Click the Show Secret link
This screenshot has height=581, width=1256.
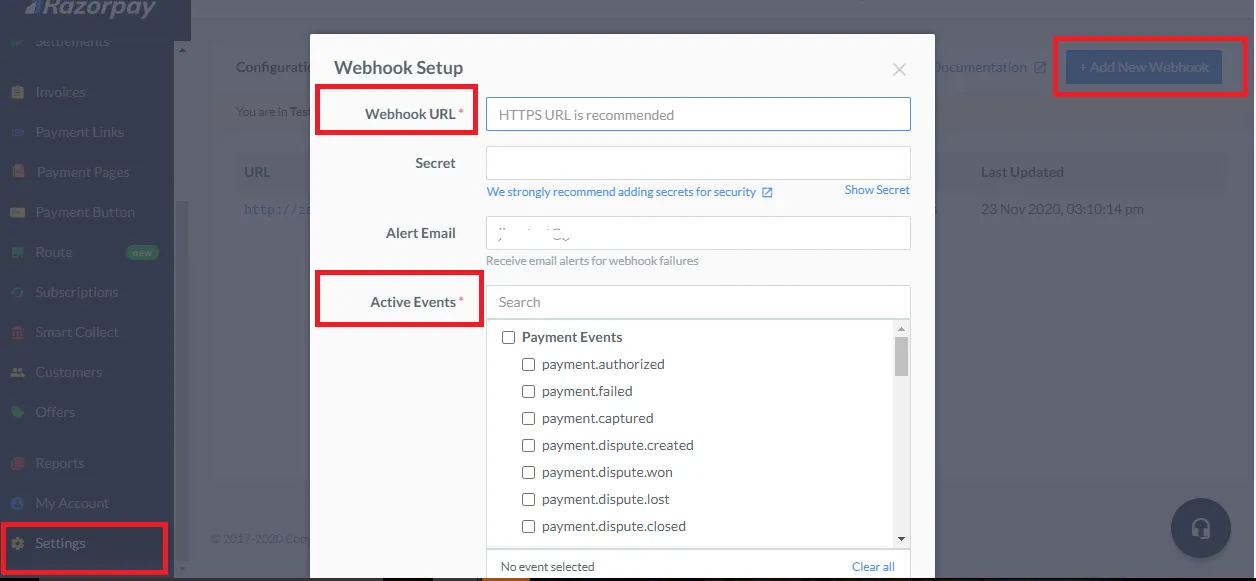pyautogui.click(x=877, y=190)
